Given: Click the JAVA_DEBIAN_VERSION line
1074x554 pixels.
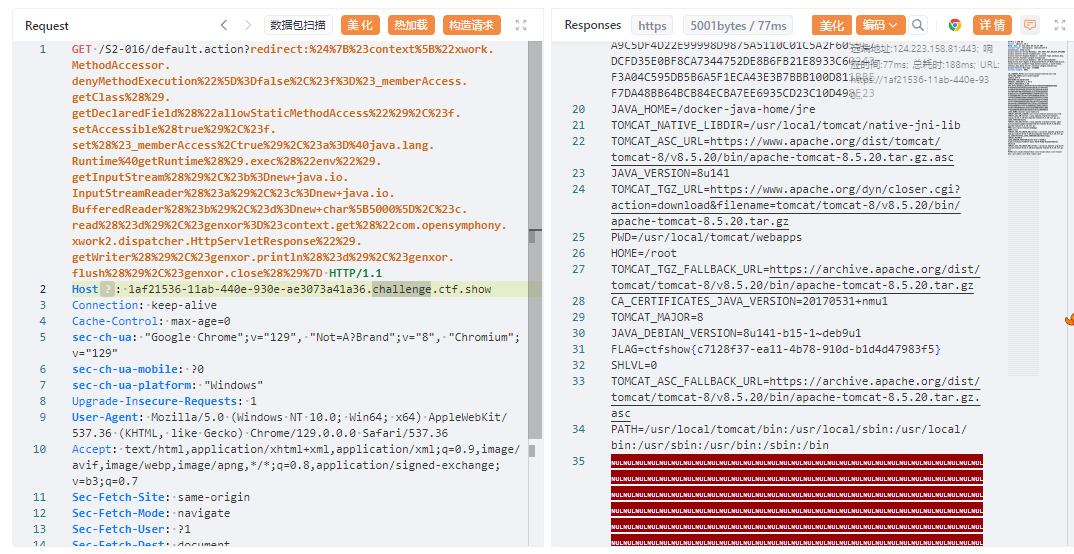Looking at the screenshot, I should [737, 333].
